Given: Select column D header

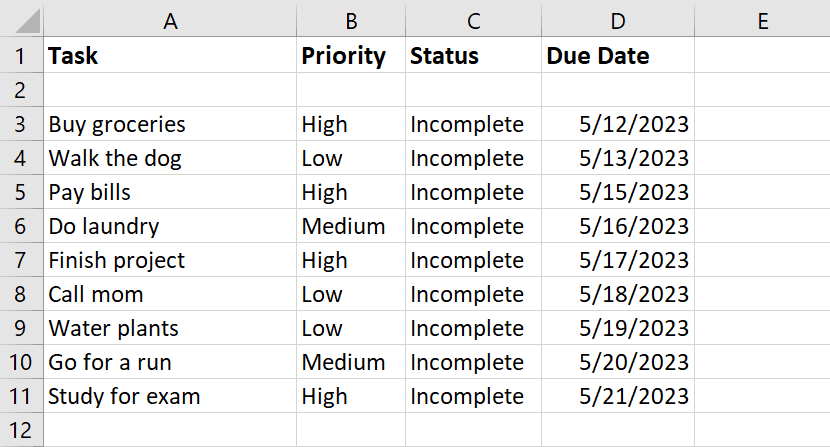Looking at the screenshot, I should click(x=618, y=20).
